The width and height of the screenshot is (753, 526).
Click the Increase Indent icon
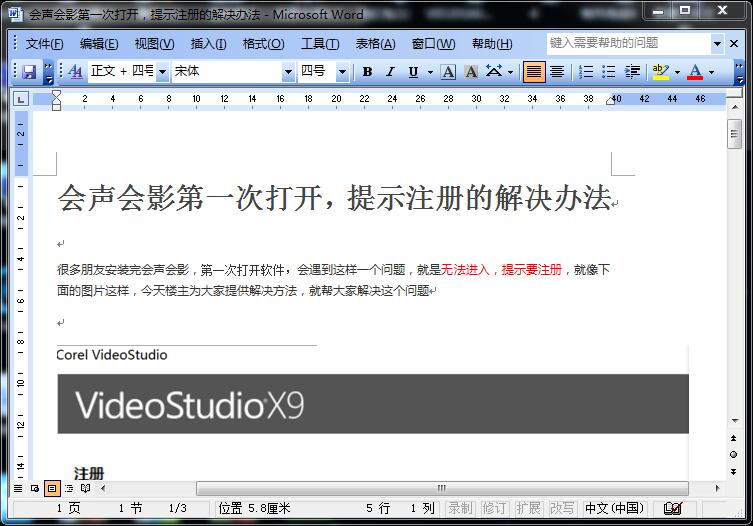632,72
